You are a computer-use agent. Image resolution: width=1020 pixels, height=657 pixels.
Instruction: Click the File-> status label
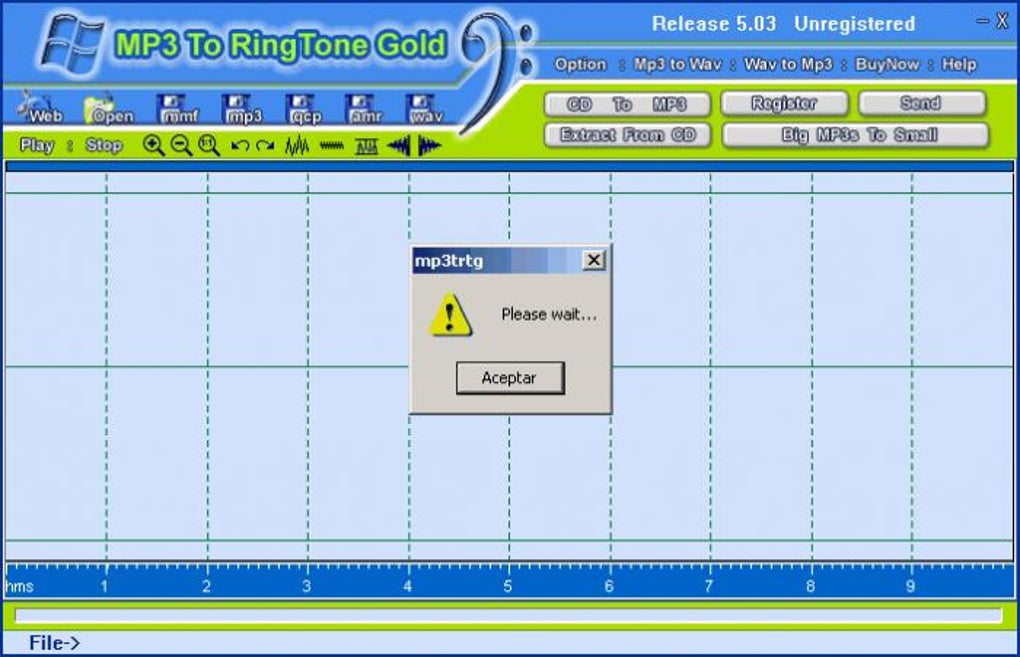[54, 643]
